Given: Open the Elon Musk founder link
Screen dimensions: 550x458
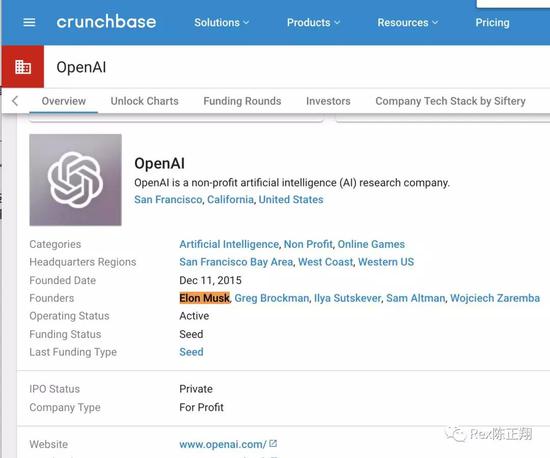Looking at the screenshot, I should 204,298.
